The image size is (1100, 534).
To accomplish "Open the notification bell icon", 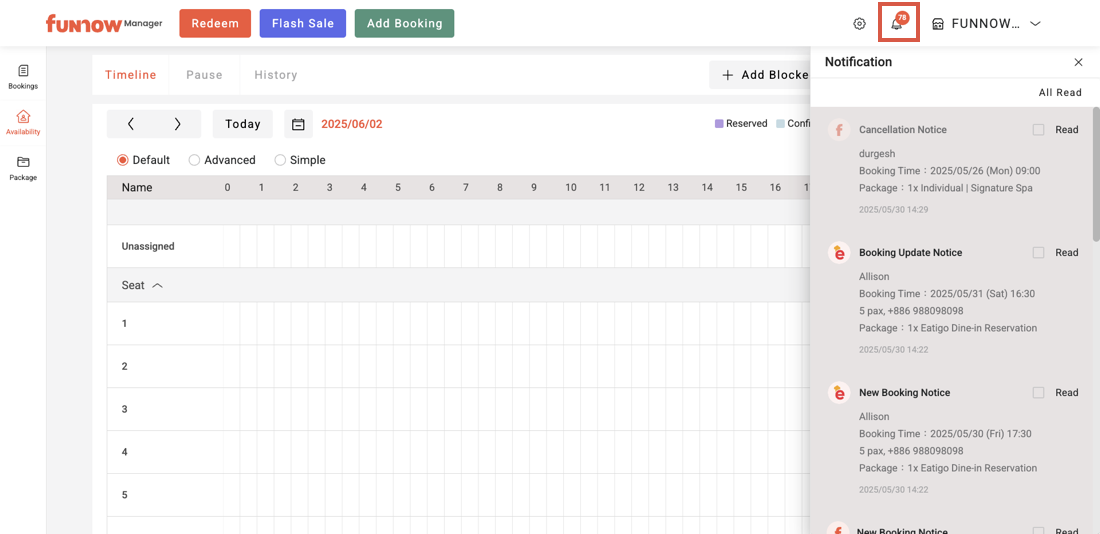I will coord(897,24).
